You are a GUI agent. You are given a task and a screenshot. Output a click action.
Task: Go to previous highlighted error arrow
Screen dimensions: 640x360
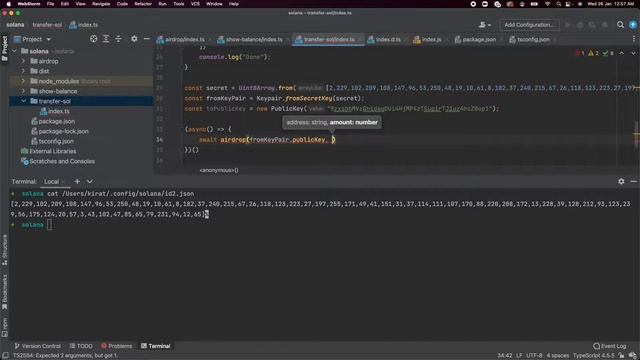[x=621, y=53]
